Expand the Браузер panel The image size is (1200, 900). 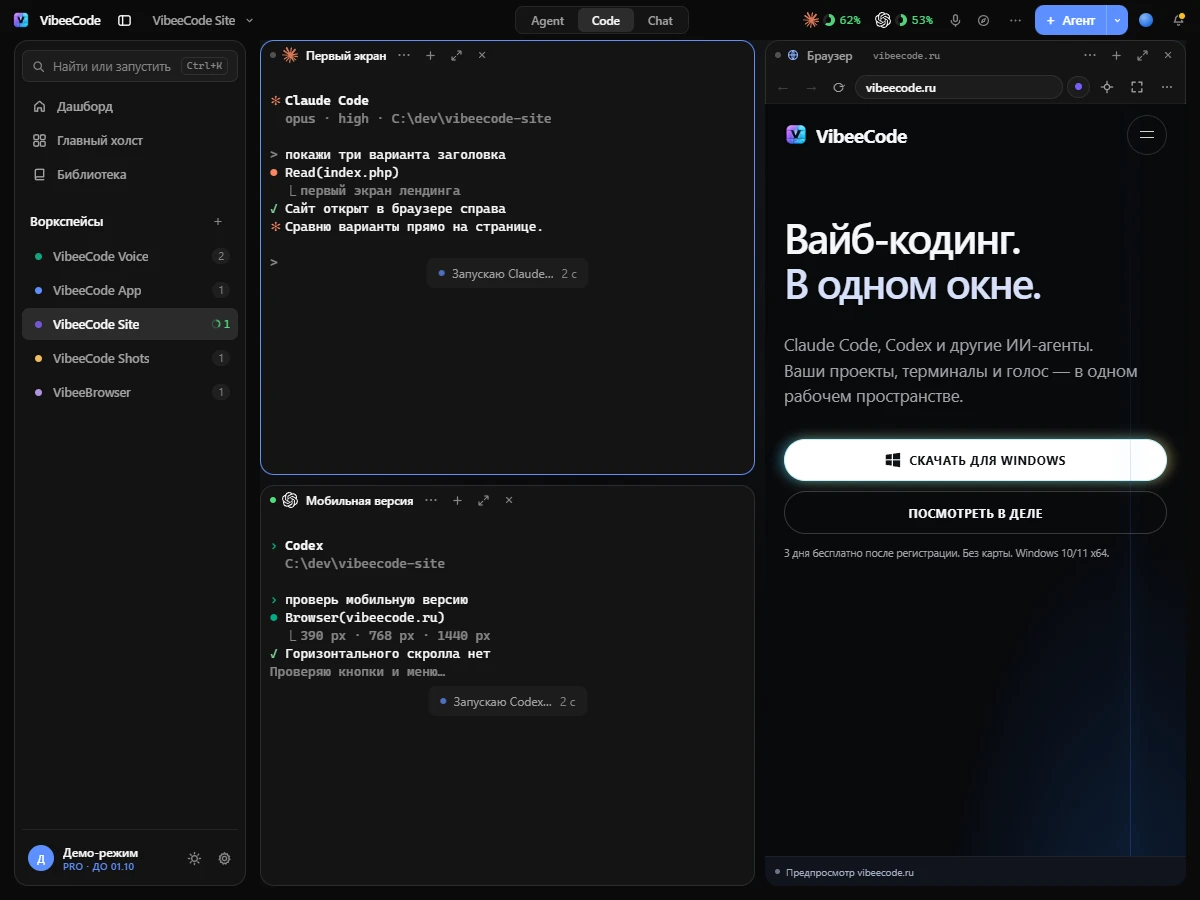pyautogui.click(x=1144, y=56)
